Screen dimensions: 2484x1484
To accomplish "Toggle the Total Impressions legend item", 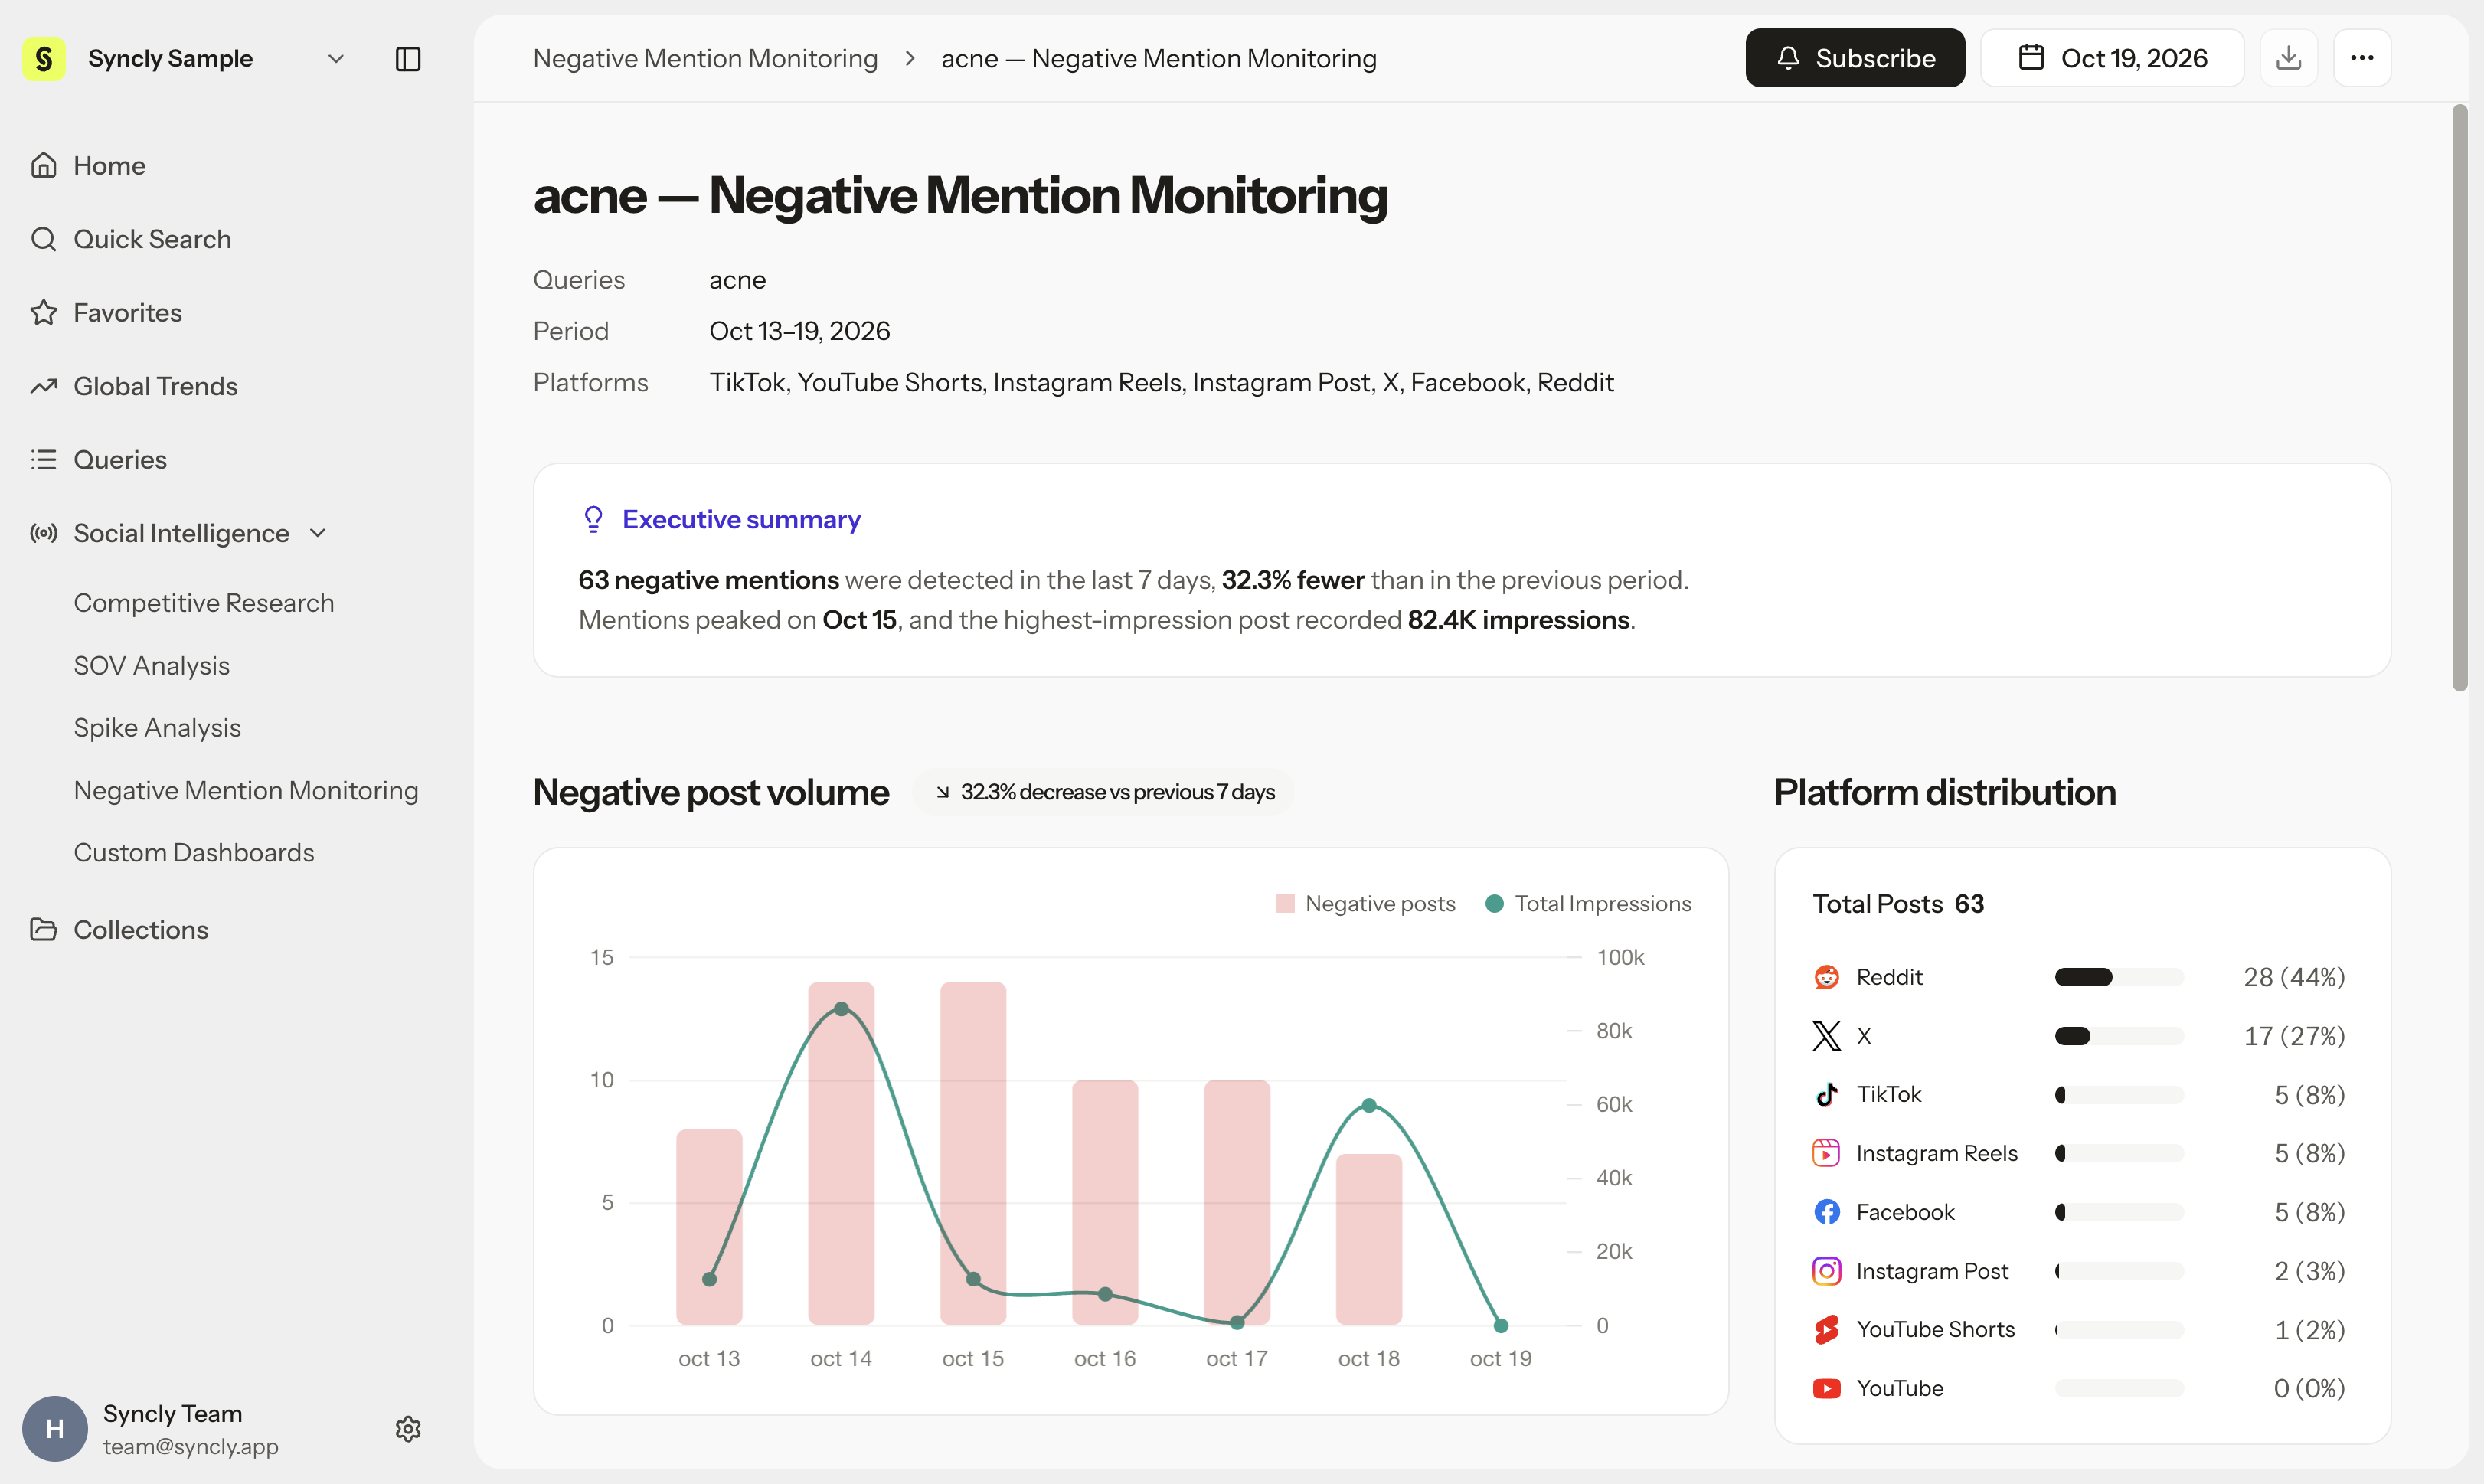I will point(1589,904).
